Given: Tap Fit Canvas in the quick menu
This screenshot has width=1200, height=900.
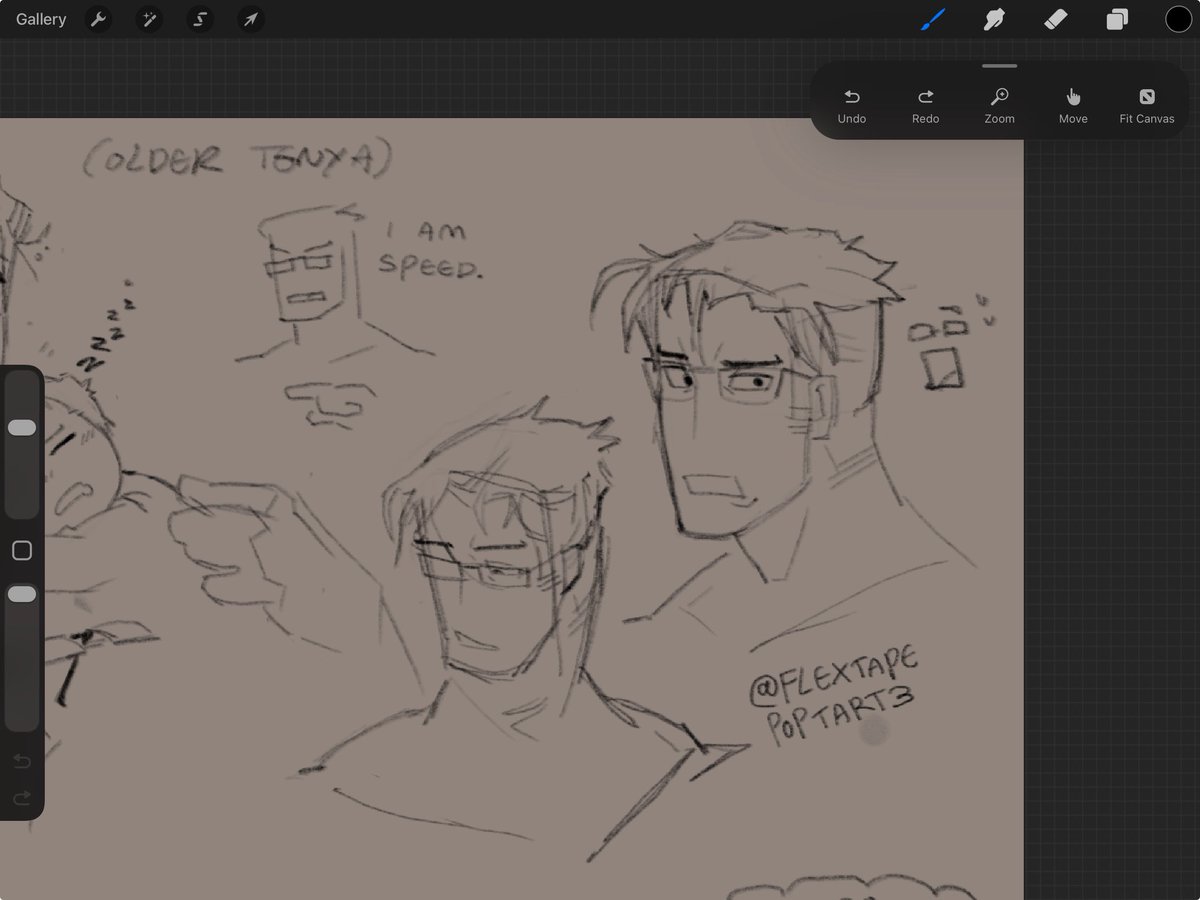Looking at the screenshot, I should click(1147, 106).
